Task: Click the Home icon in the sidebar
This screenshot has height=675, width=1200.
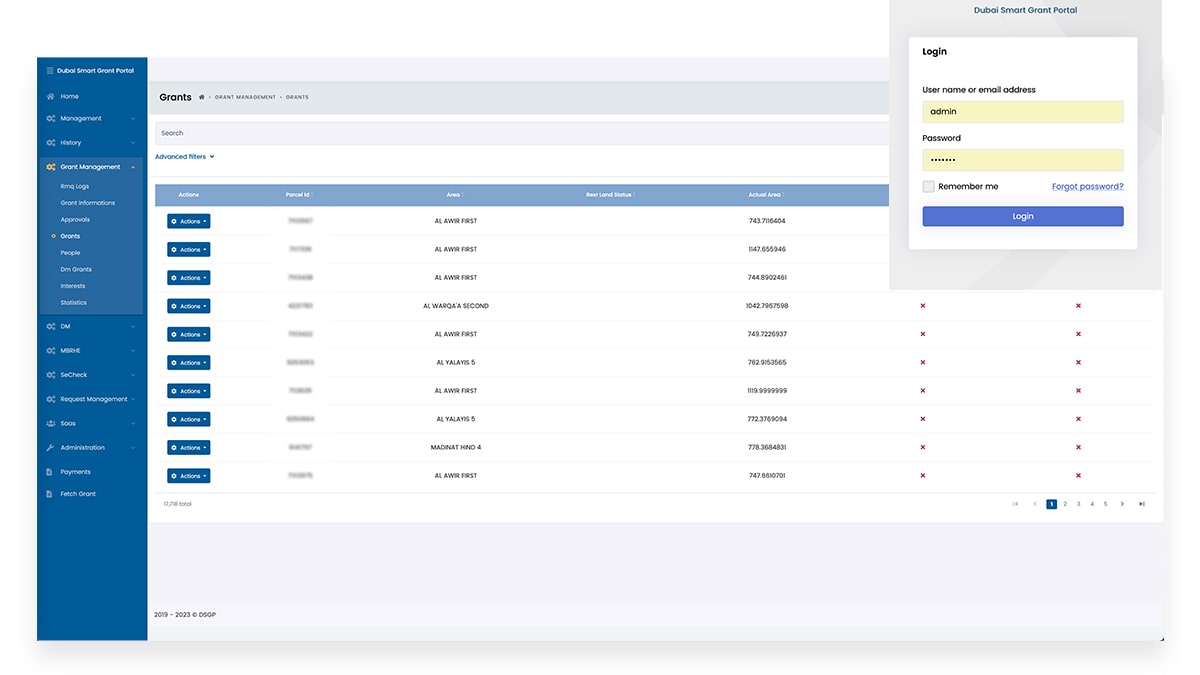Action: pos(50,97)
